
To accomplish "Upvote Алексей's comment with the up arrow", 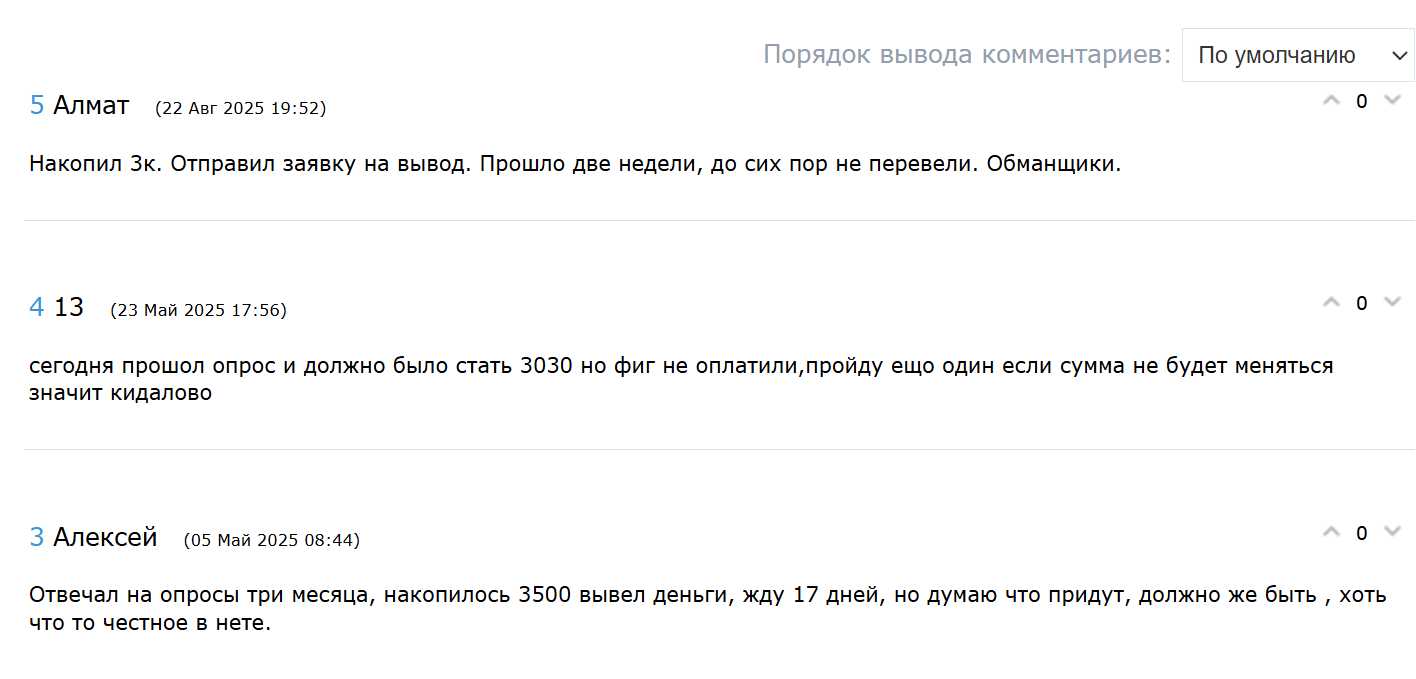I will (x=1331, y=531).
